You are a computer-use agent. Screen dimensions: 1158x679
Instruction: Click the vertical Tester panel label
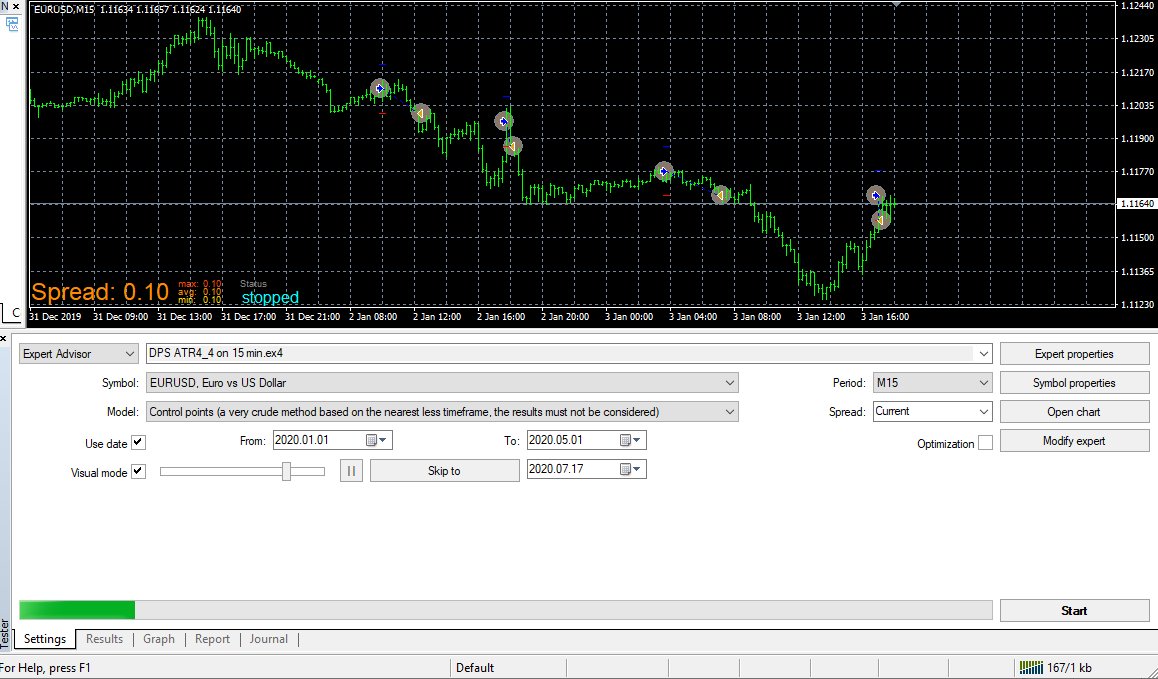click(x=5, y=635)
